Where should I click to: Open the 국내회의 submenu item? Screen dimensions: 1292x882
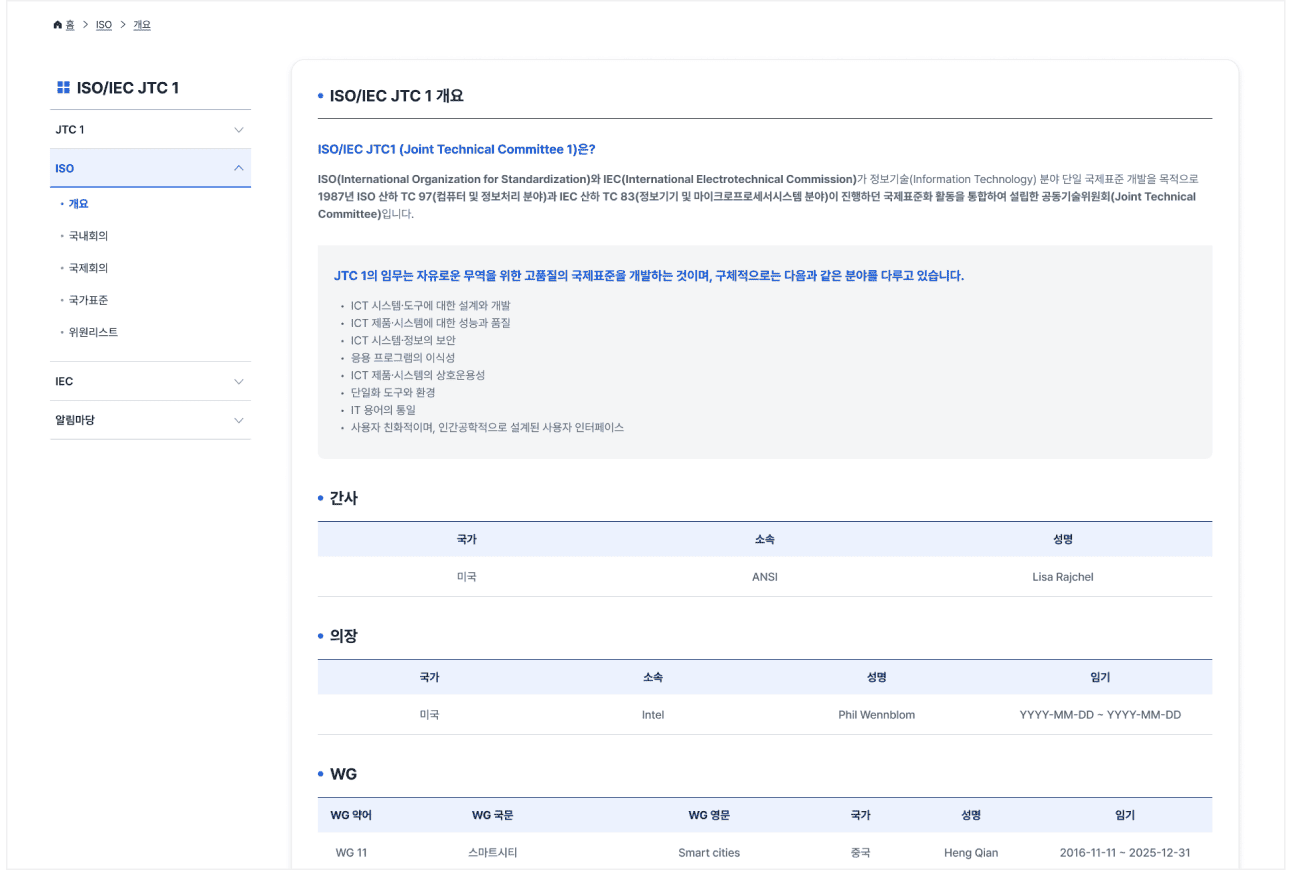(x=88, y=236)
